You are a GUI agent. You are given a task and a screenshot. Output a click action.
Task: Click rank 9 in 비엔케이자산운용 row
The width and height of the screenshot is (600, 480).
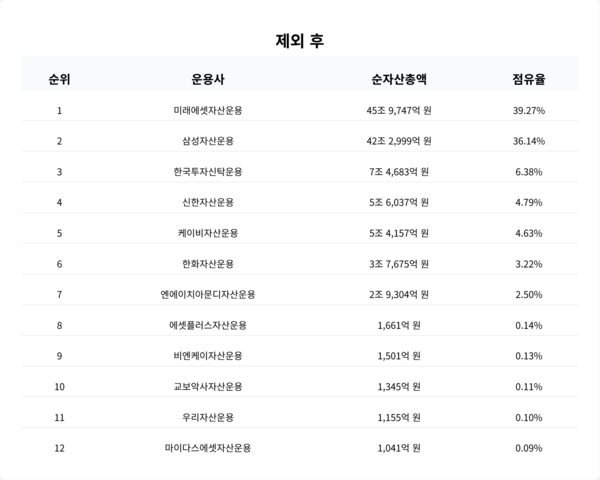[x=59, y=356]
